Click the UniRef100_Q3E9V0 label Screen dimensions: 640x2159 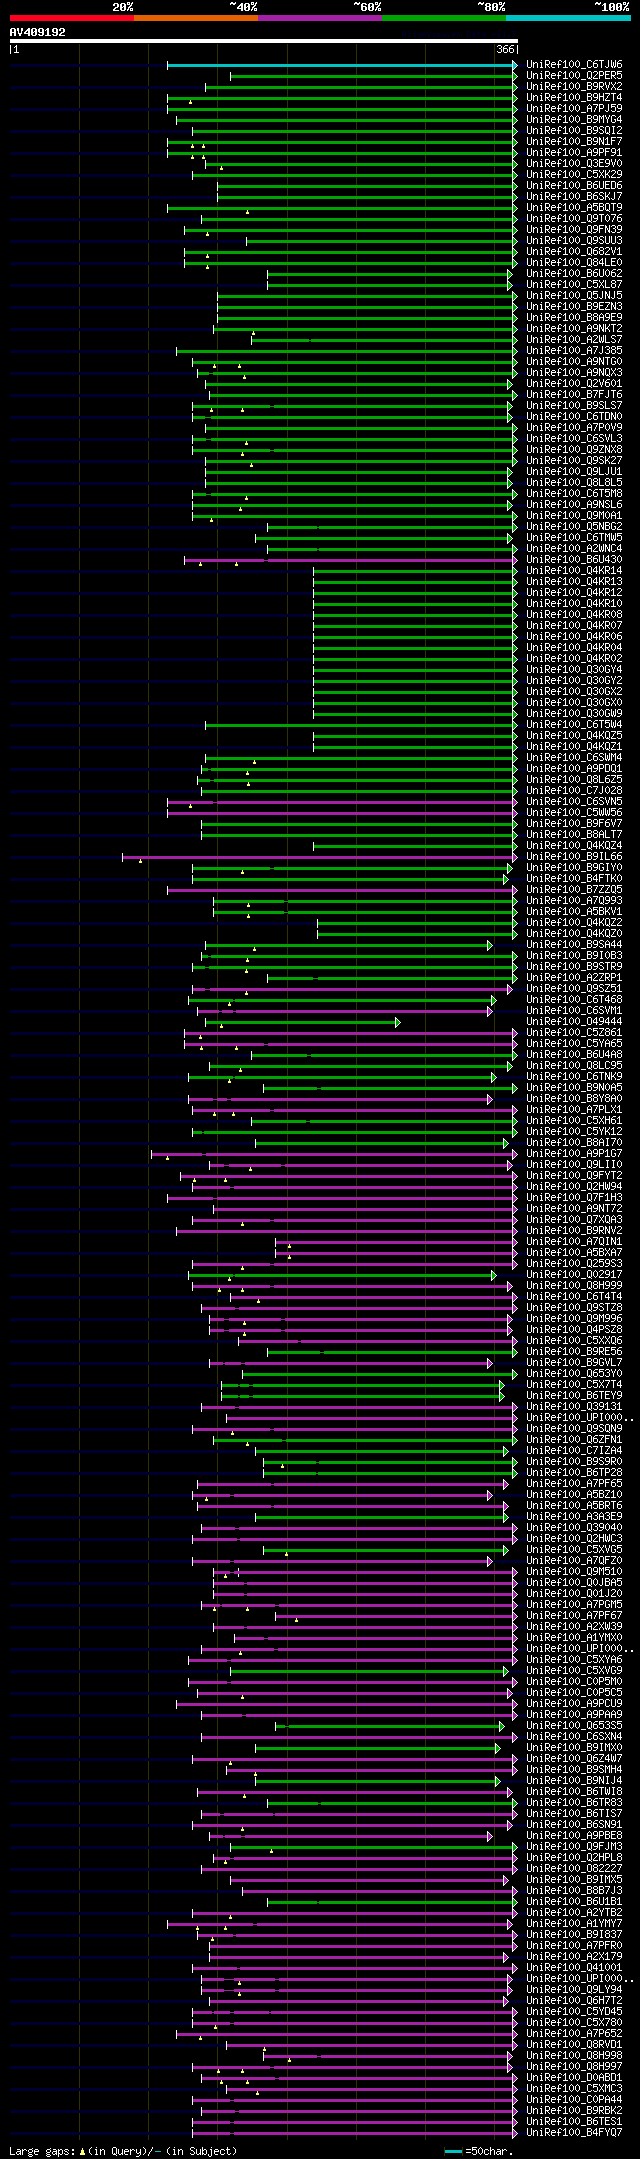pyautogui.click(x=574, y=164)
